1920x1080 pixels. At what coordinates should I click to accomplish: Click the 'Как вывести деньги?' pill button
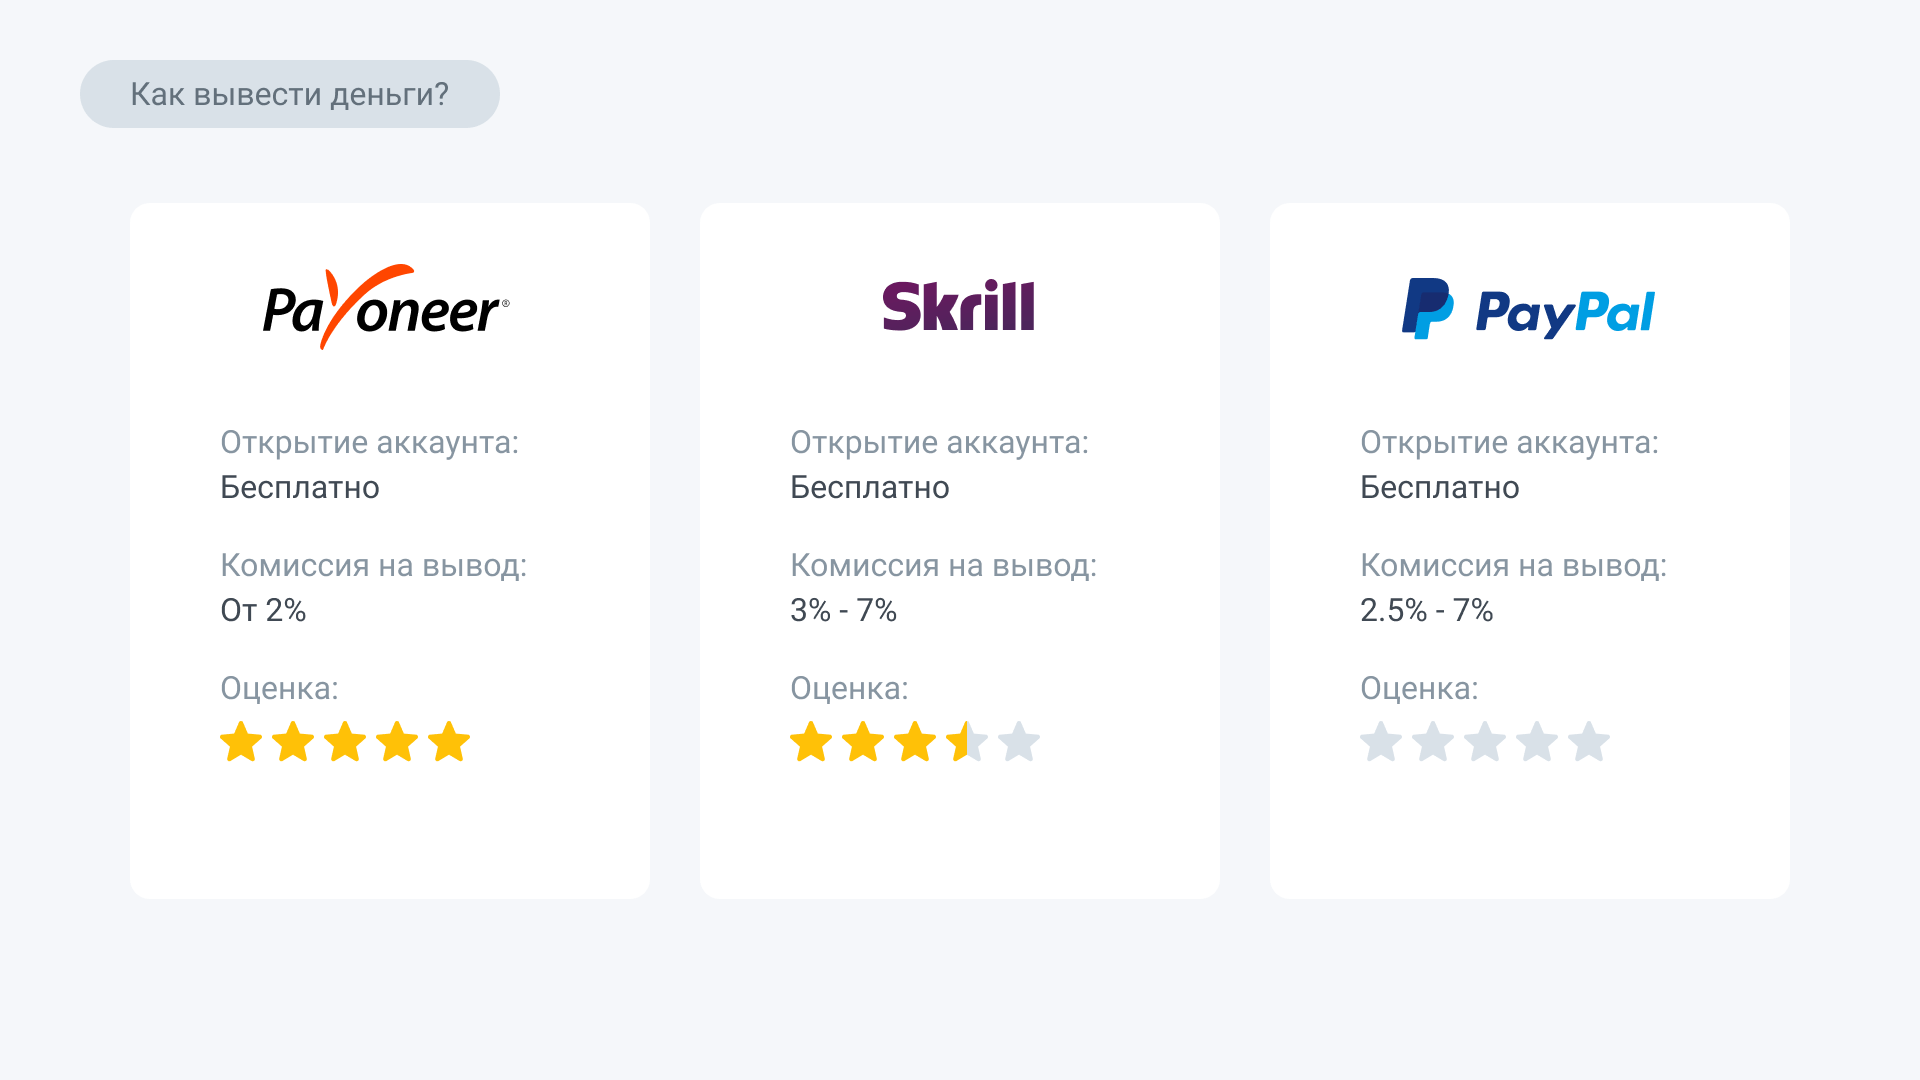click(290, 94)
